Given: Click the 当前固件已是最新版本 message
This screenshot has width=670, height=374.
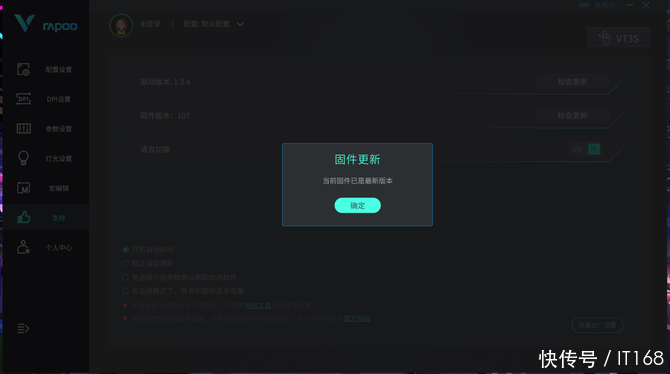Looking at the screenshot, I should click(357, 181).
